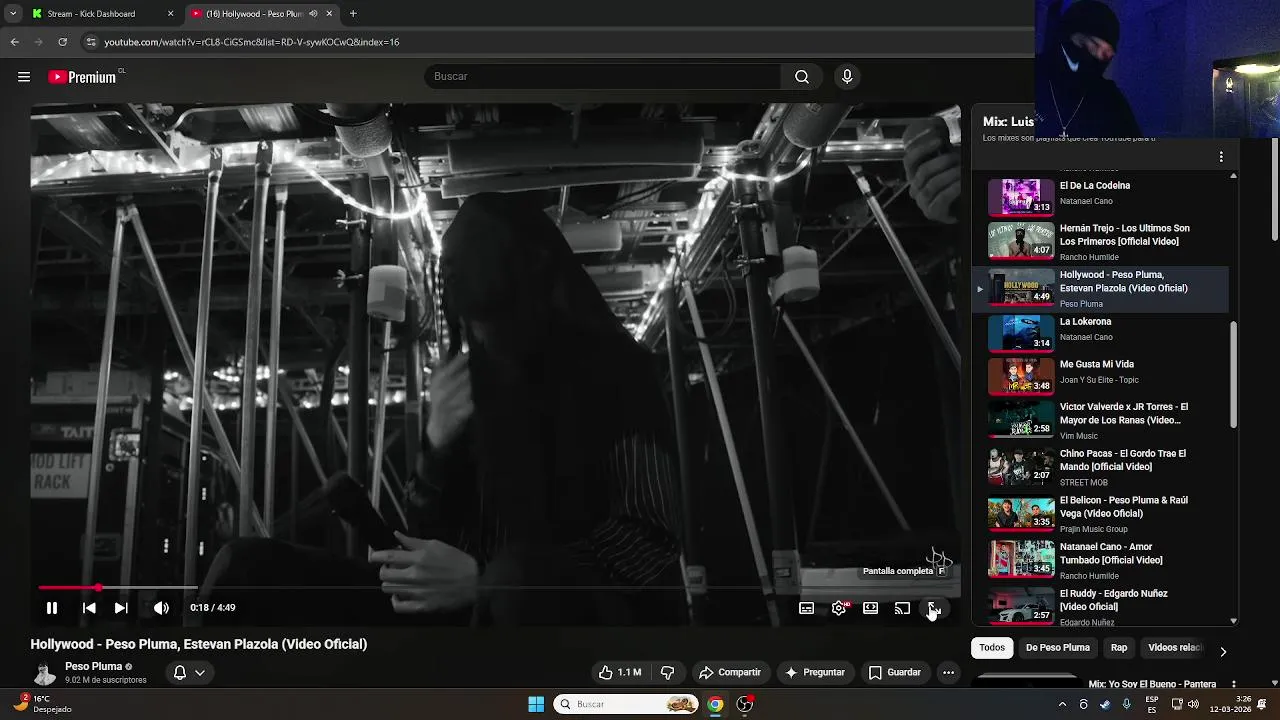1280x720 pixels.
Task: Select current Hollywood - Peso Pluma playlist item
Action: coord(1100,288)
